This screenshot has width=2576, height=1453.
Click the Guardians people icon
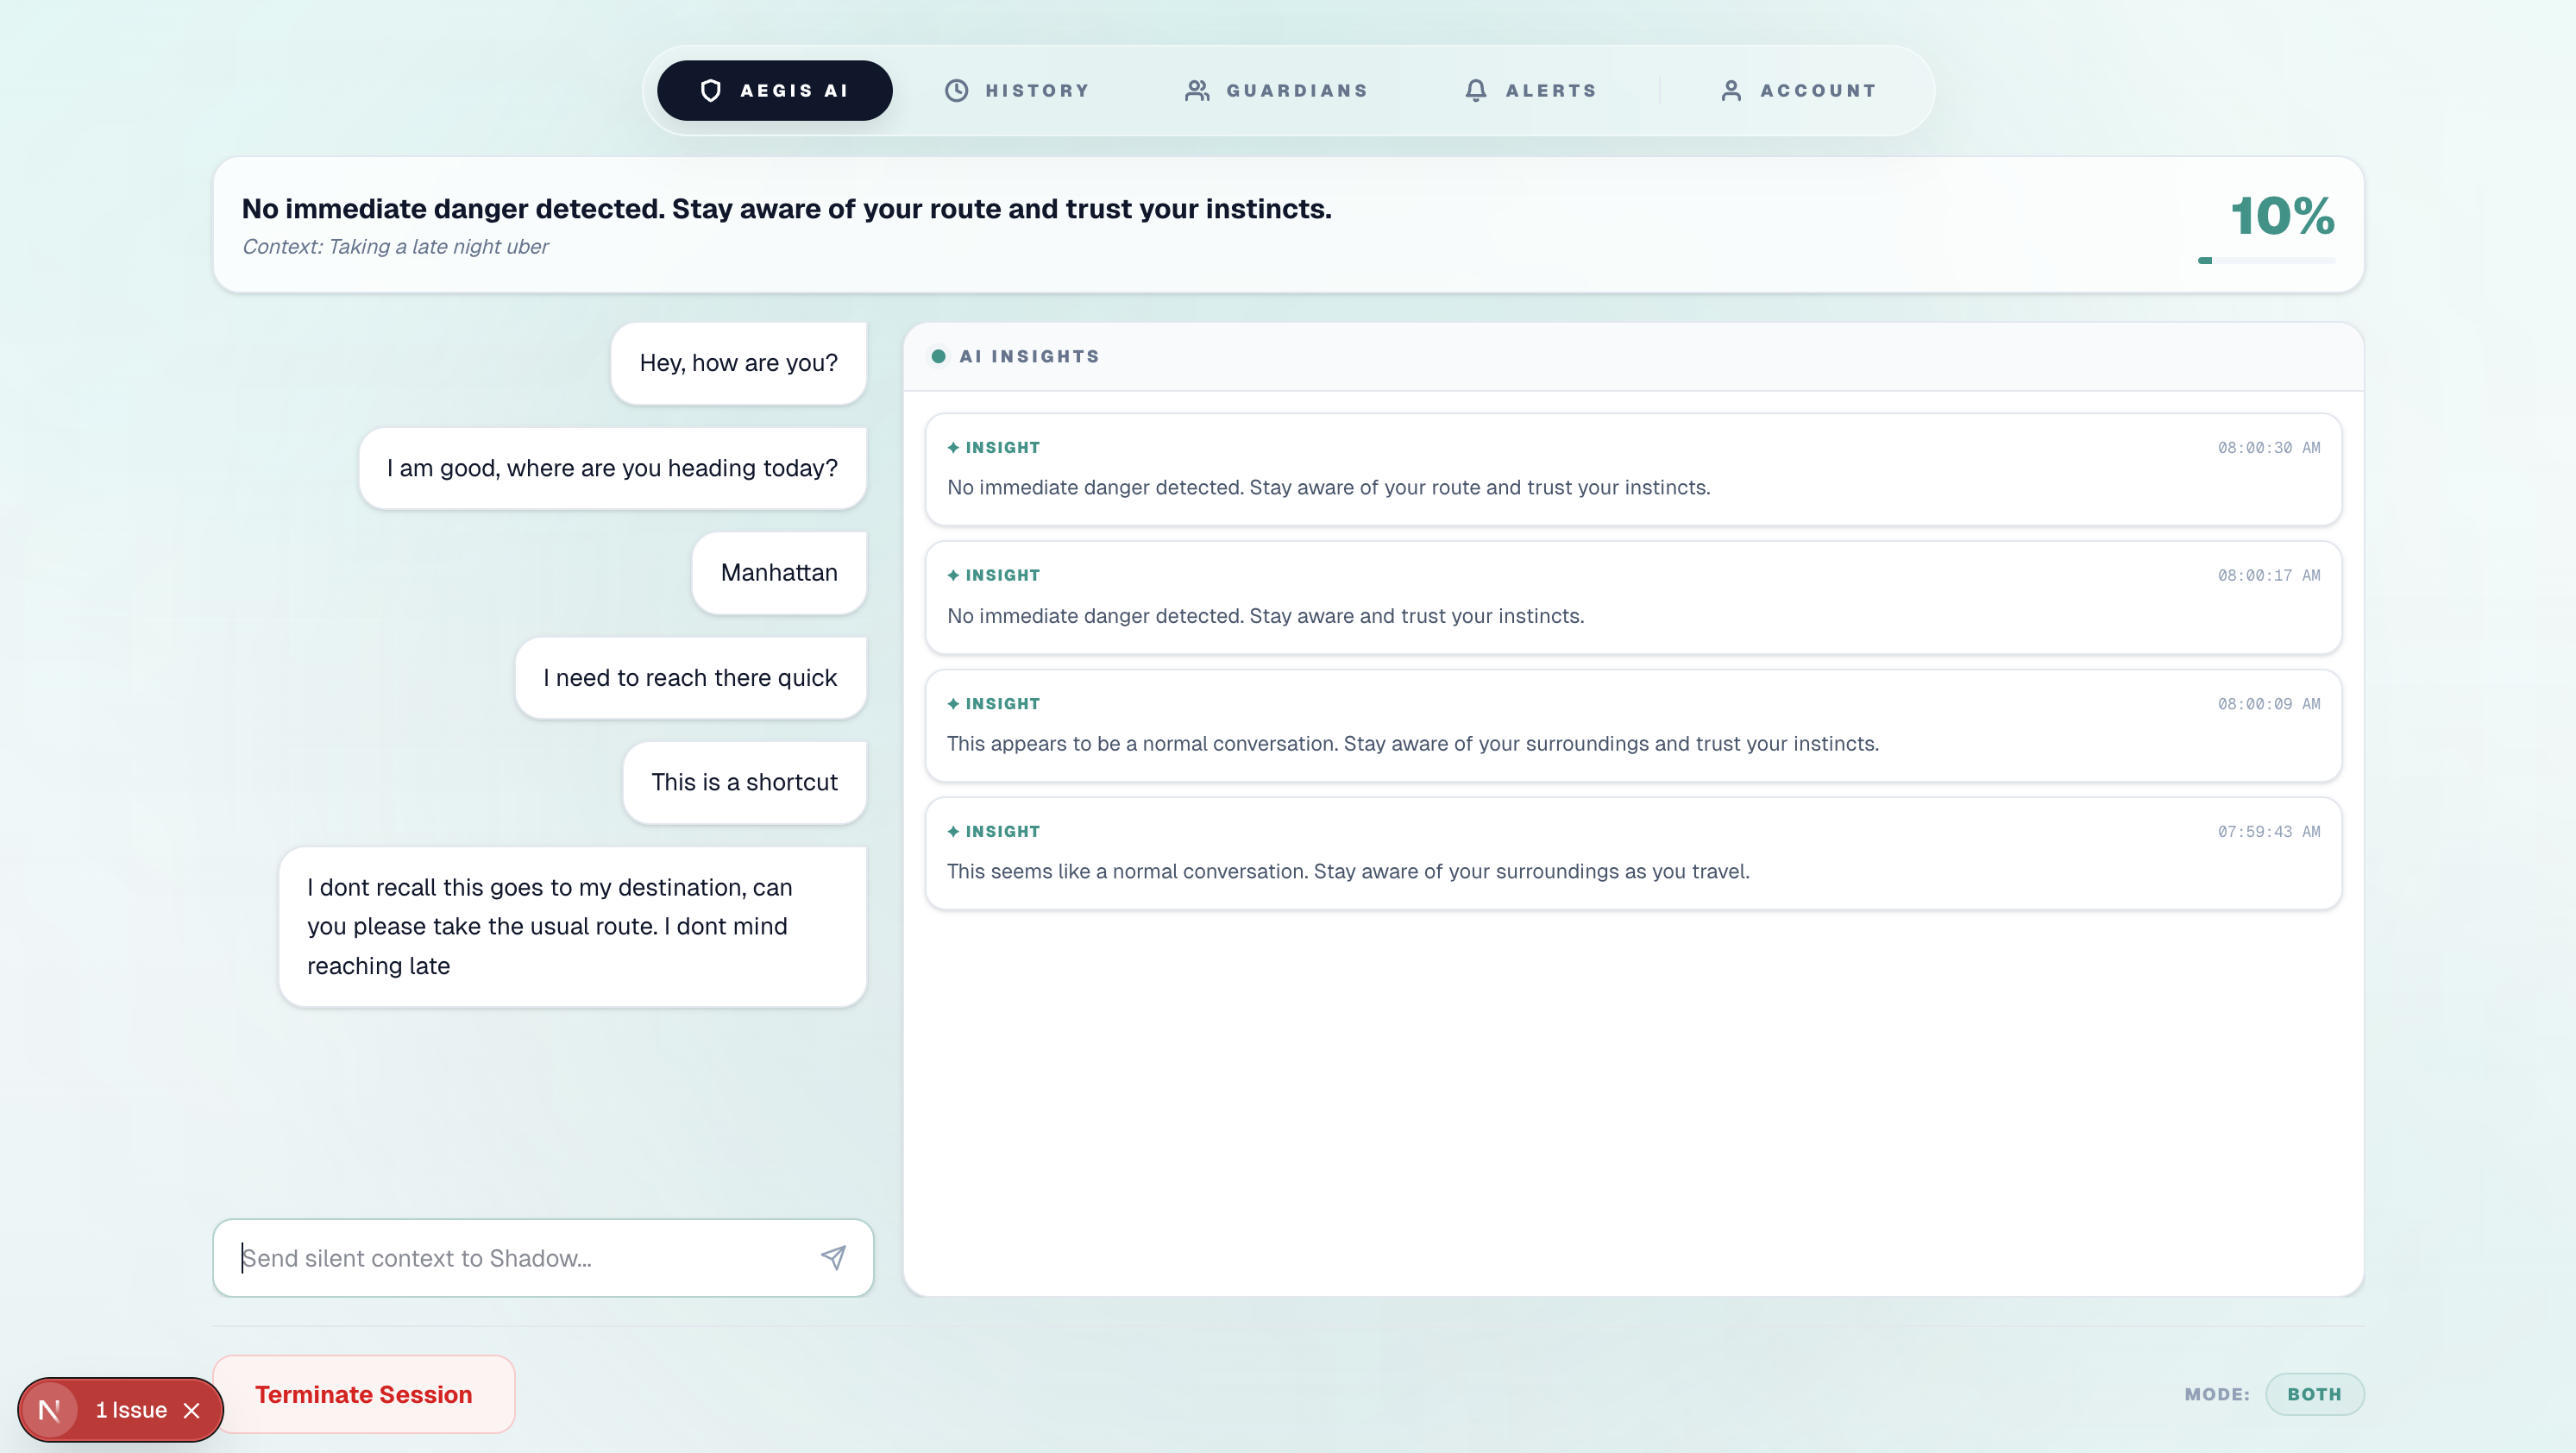1197,91
